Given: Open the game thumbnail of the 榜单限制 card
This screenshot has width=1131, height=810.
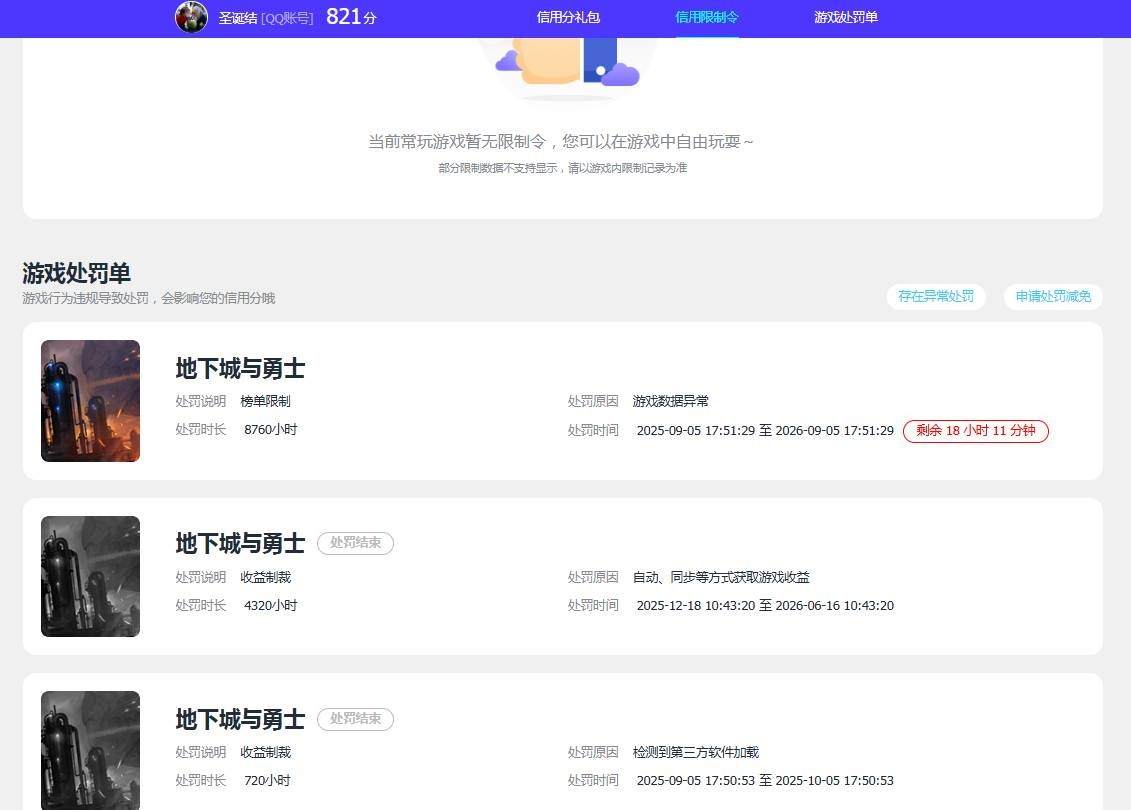Looking at the screenshot, I should pos(90,401).
